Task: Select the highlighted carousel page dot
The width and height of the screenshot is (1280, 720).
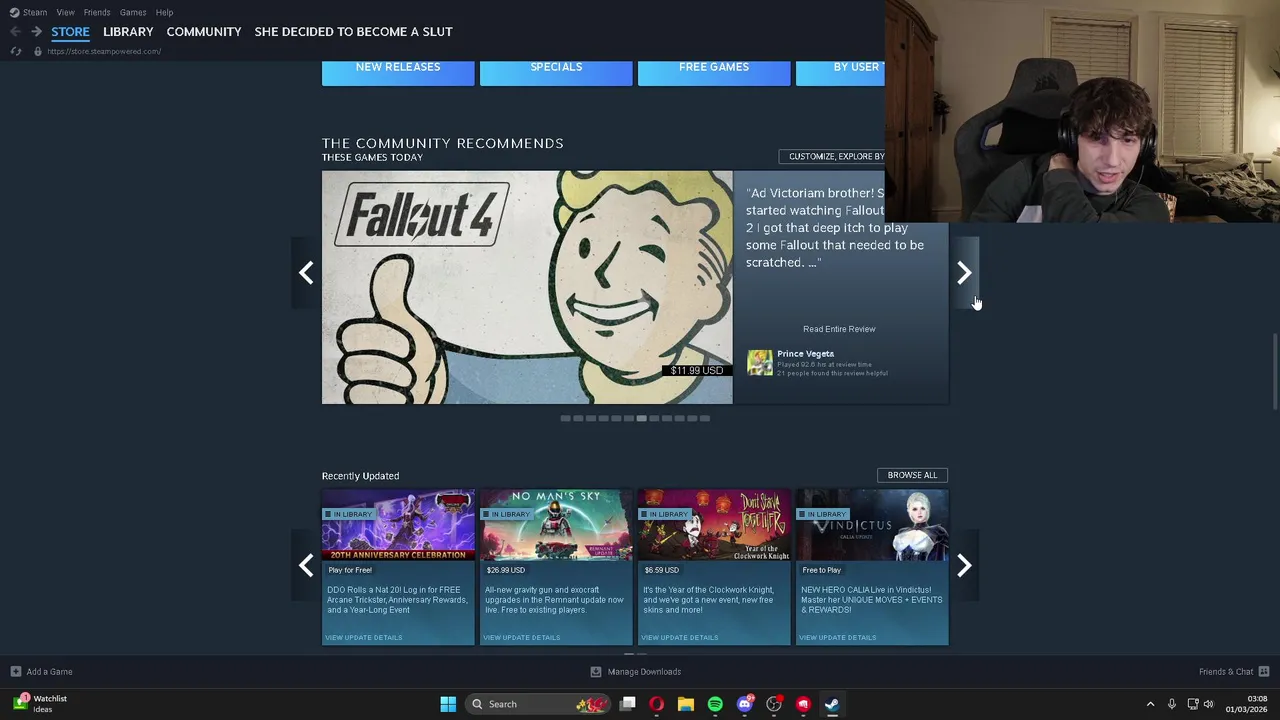Action: pos(641,418)
